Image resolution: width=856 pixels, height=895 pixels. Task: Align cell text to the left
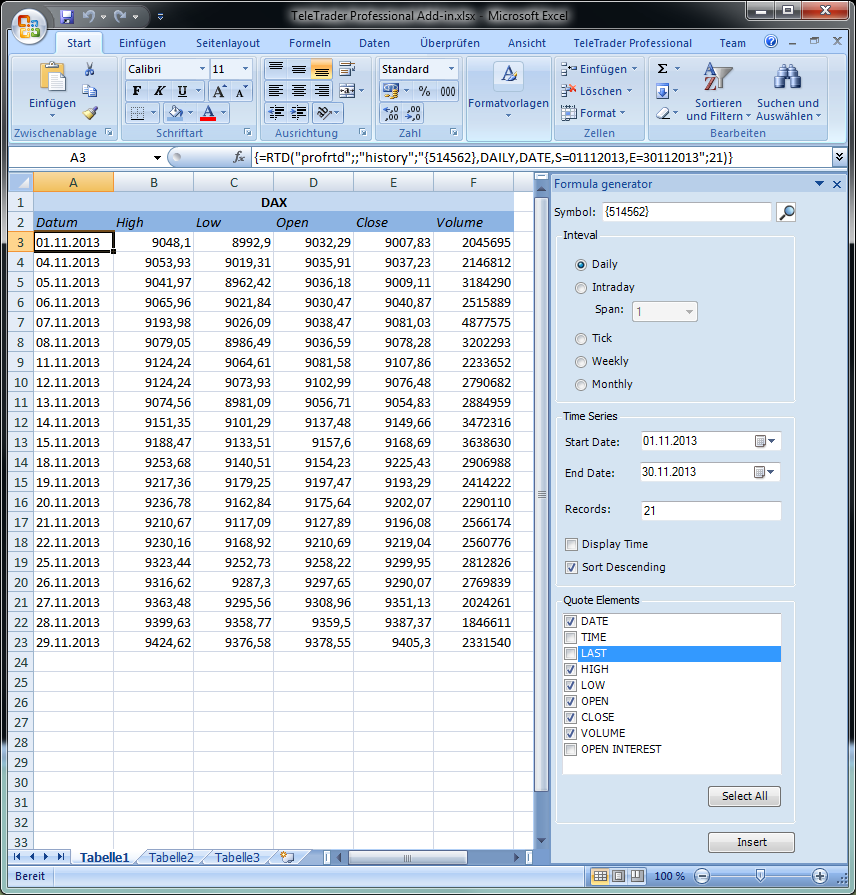[x=276, y=91]
